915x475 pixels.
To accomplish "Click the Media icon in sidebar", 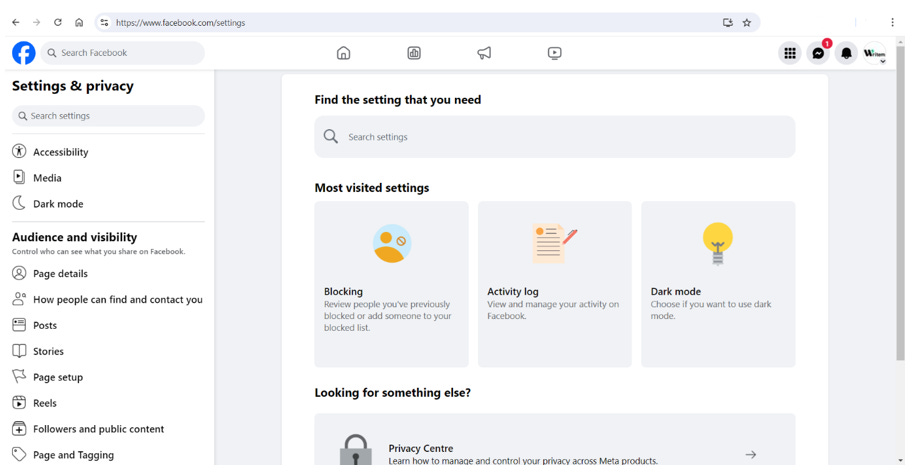I will [x=19, y=177].
